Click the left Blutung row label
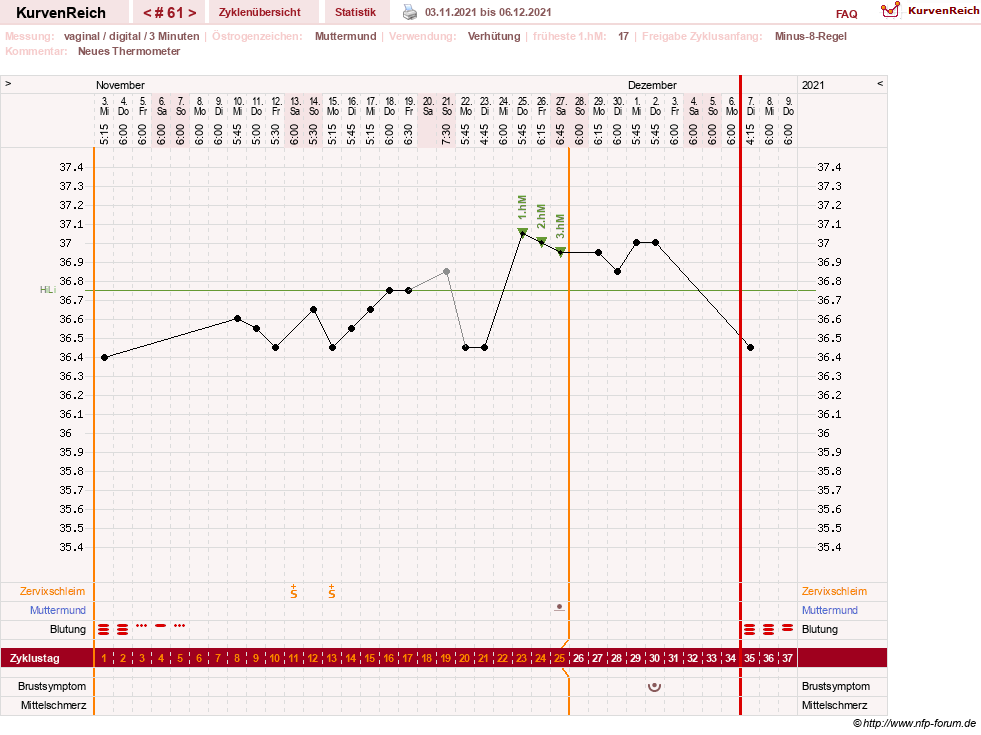The image size is (981, 735). (68, 629)
